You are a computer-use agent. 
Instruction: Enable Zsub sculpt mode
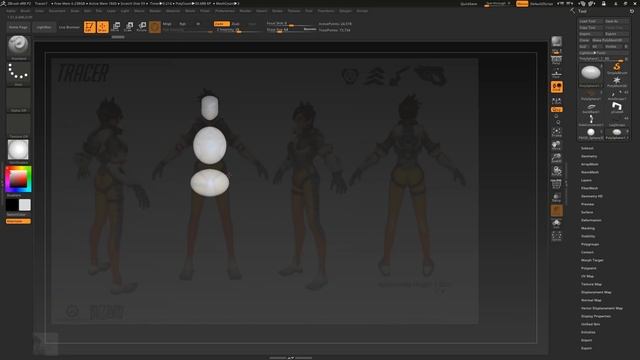coord(236,24)
